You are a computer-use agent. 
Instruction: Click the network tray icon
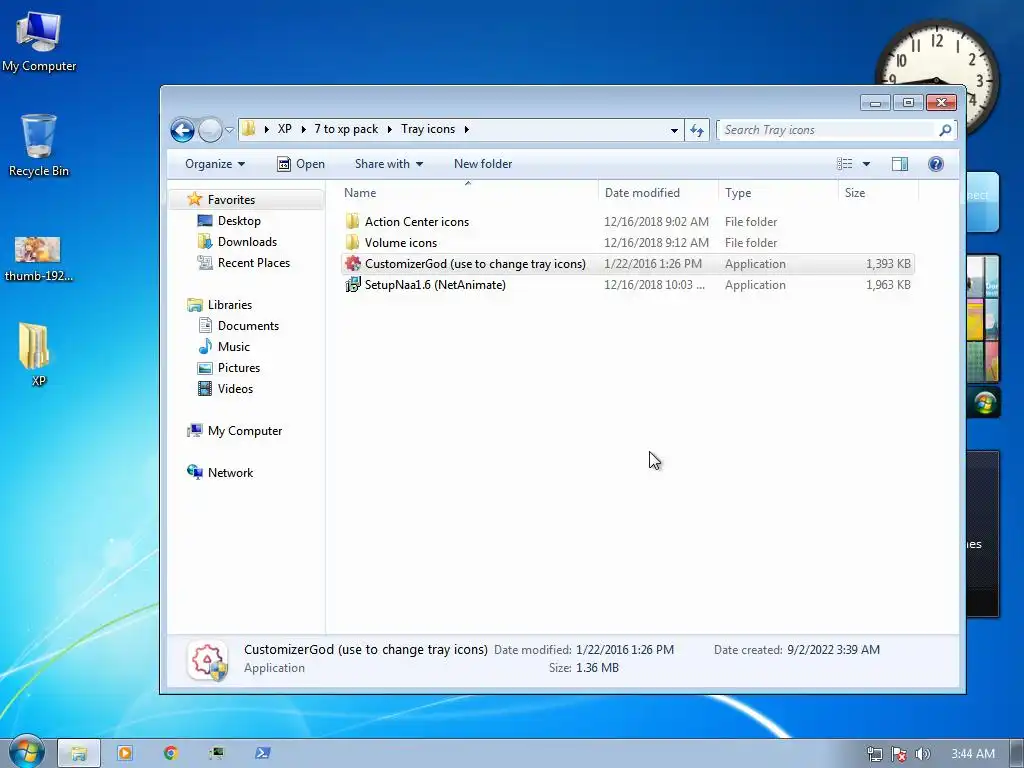click(x=874, y=754)
